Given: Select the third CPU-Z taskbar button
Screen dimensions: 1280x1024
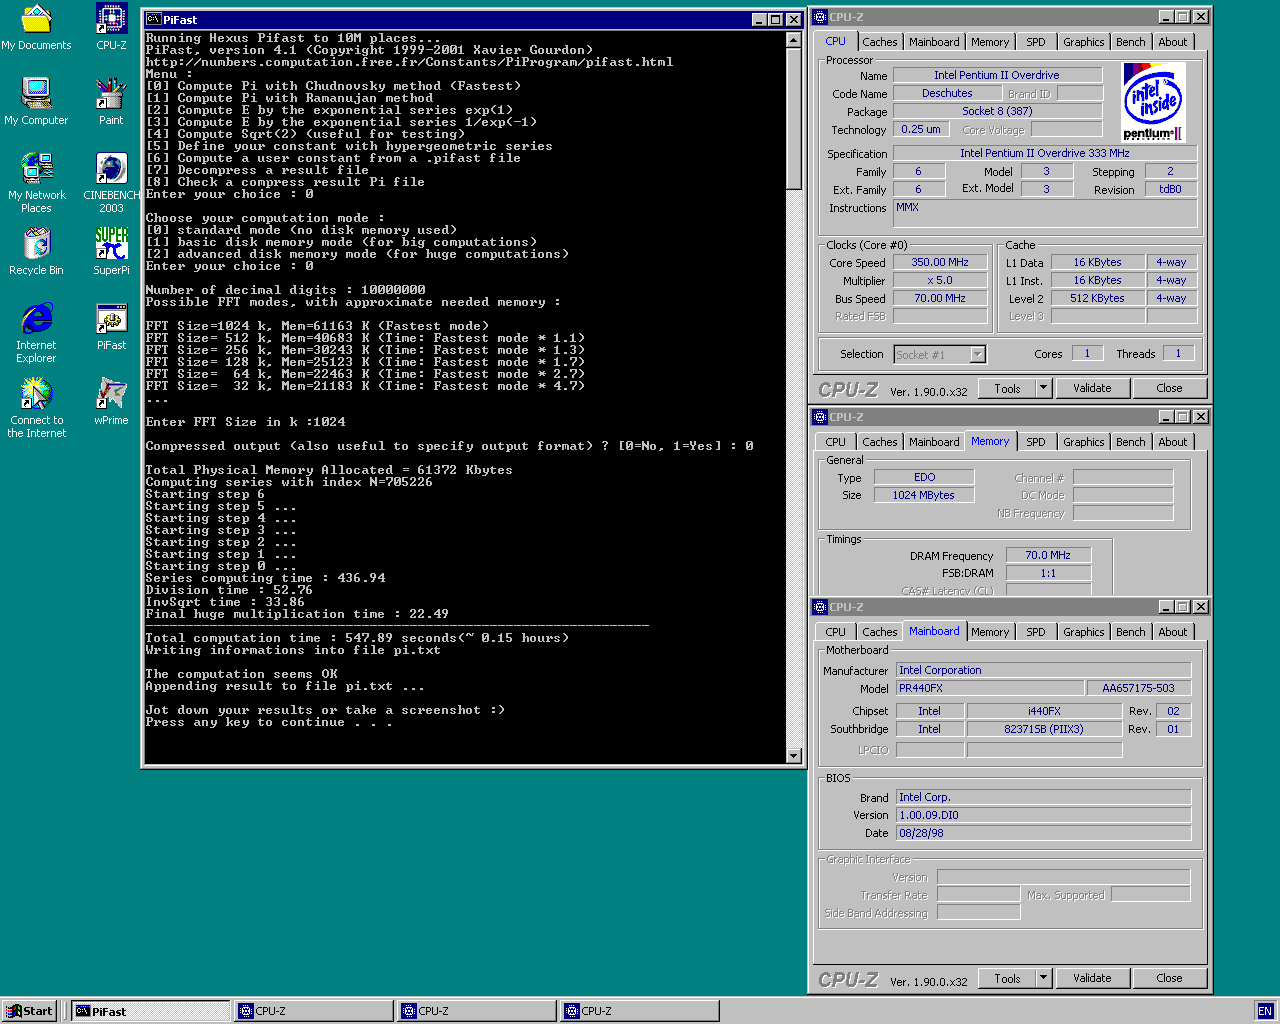Looking at the screenshot, I should 640,1011.
